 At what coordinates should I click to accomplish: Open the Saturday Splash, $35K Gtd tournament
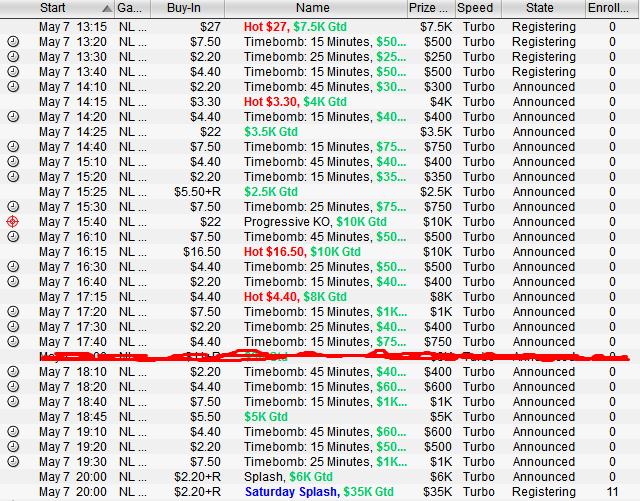(319, 492)
